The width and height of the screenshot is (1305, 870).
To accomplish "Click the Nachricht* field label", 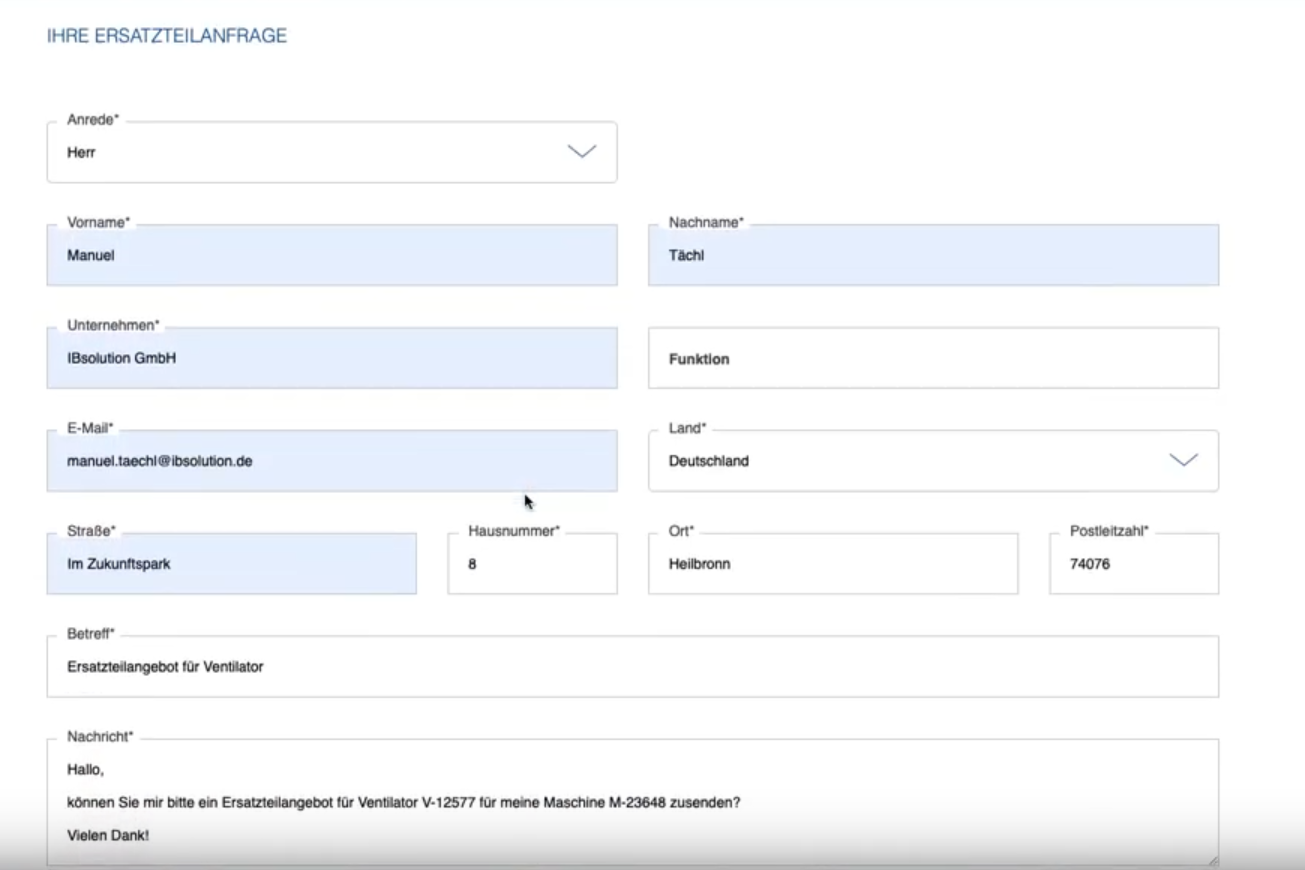I will (x=99, y=737).
